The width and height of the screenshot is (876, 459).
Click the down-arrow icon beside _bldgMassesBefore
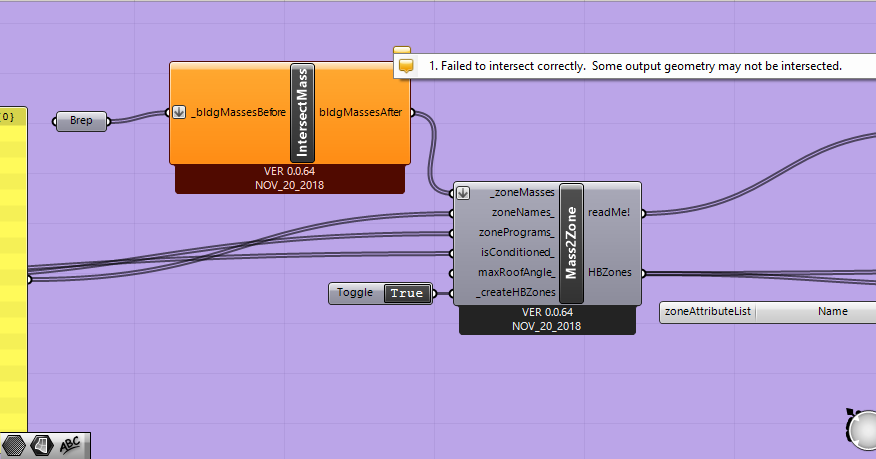click(x=179, y=112)
